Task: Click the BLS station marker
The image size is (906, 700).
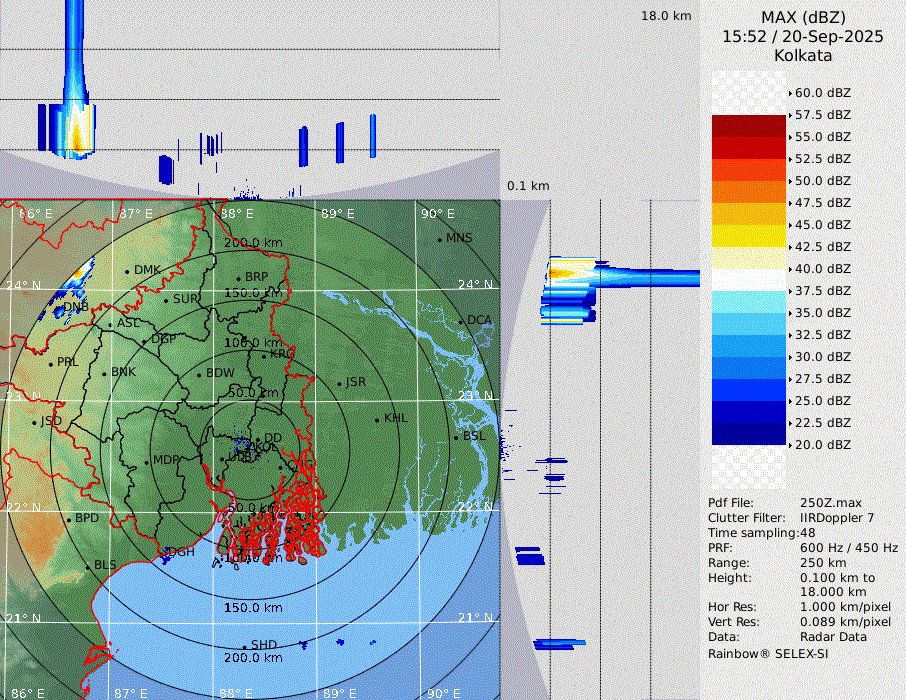Action: pyautogui.click(x=87, y=566)
